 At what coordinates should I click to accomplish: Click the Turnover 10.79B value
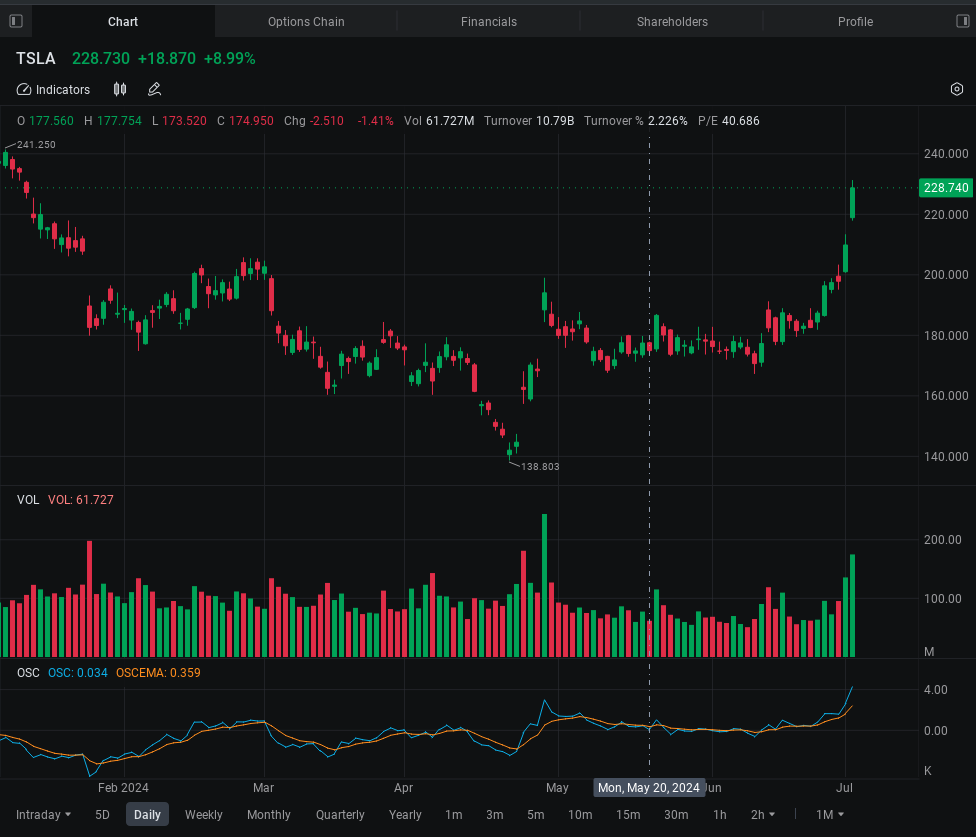coord(529,121)
